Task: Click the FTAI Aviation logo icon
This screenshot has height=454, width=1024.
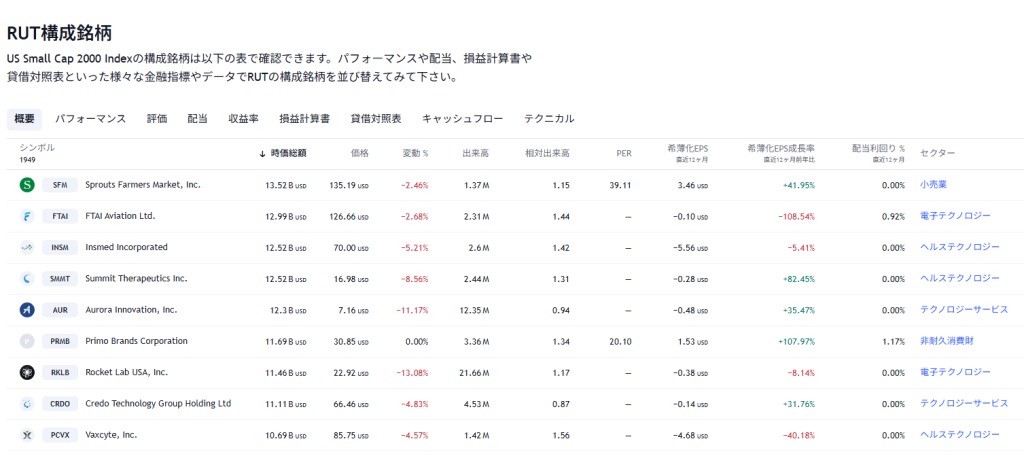Action: click(27, 216)
